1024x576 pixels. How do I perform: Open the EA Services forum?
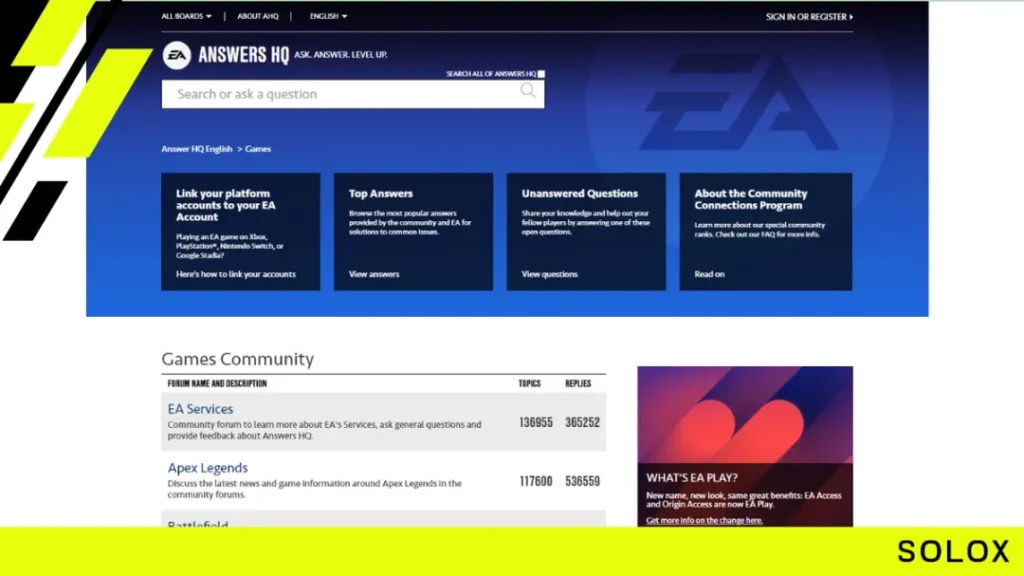[x=200, y=409]
